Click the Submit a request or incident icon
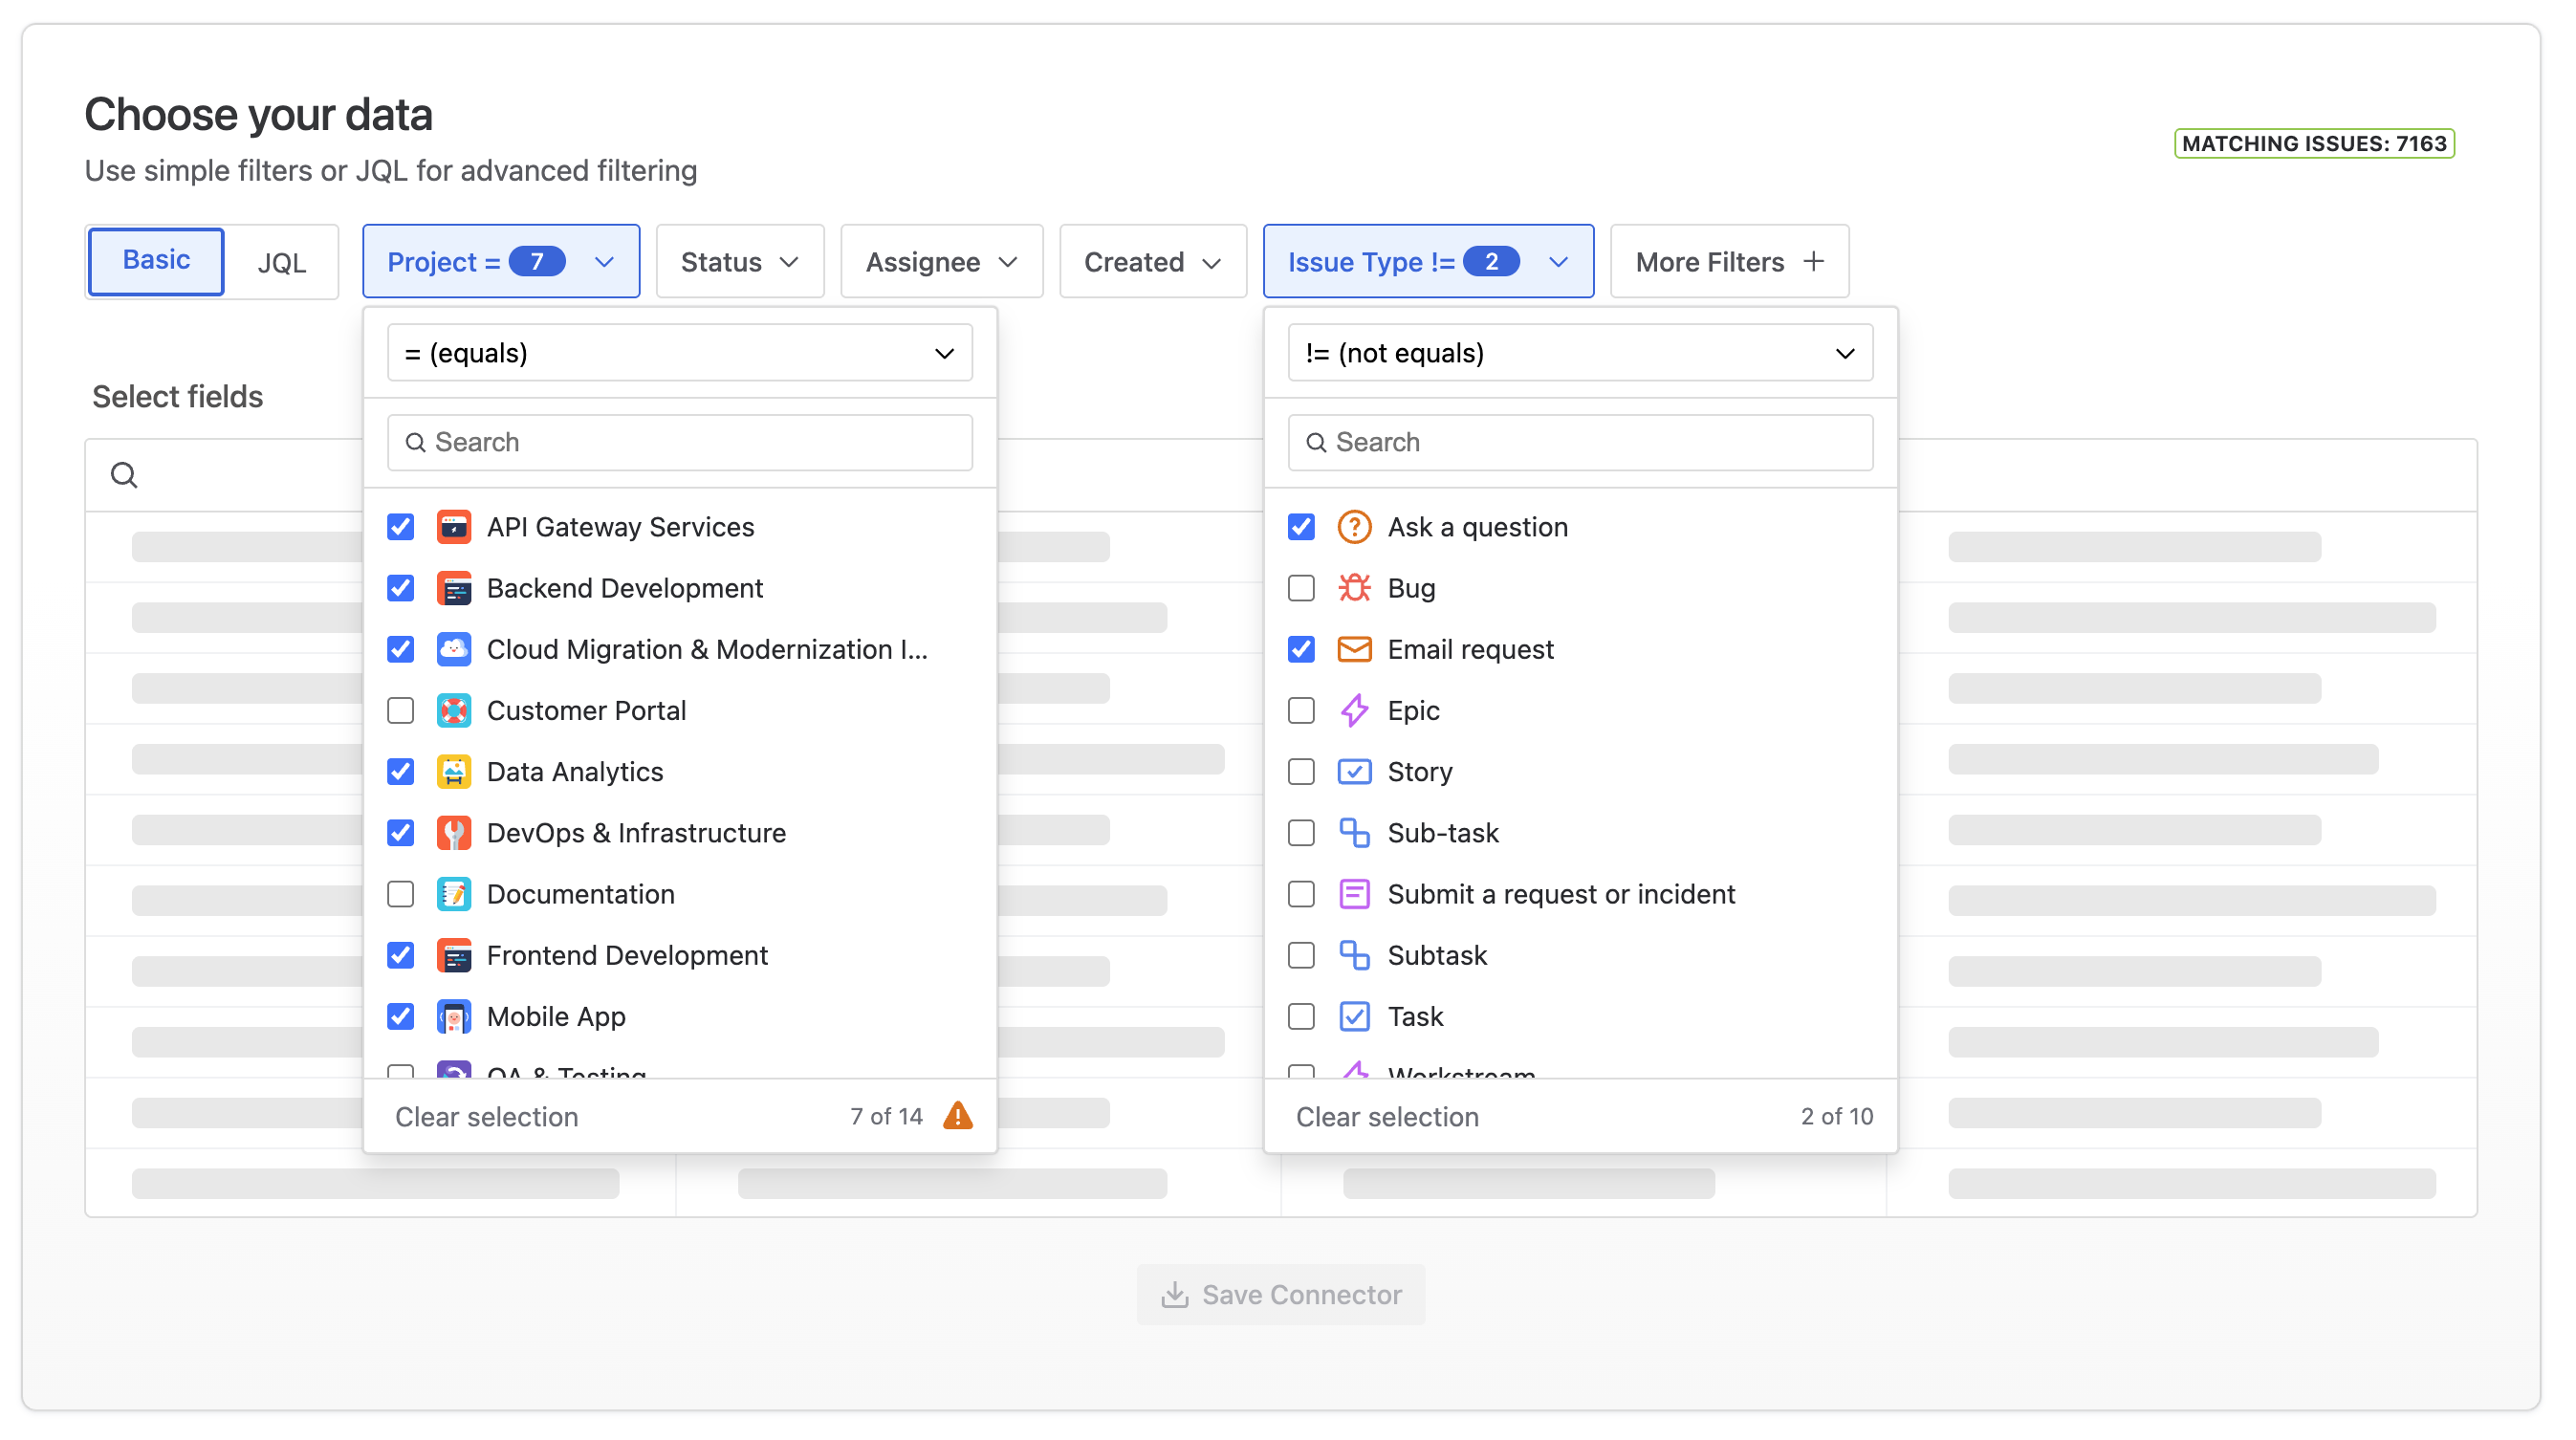The height and width of the screenshot is (1440, 2576). point(1354,894)
